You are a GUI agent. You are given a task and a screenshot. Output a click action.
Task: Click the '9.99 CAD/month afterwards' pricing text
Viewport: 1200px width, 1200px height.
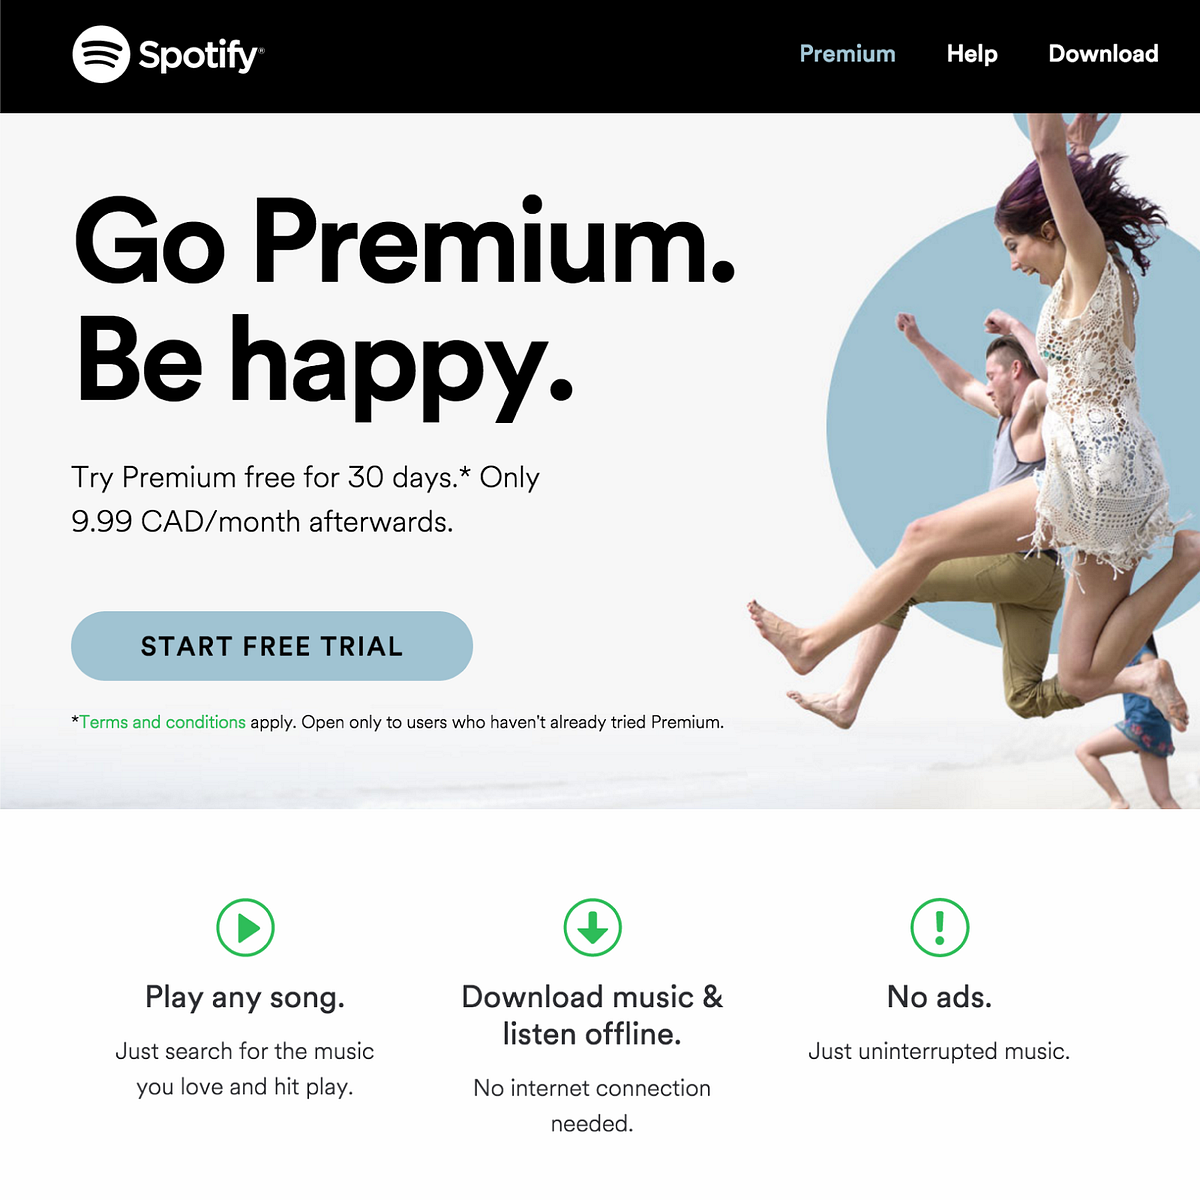pos(262,522)
